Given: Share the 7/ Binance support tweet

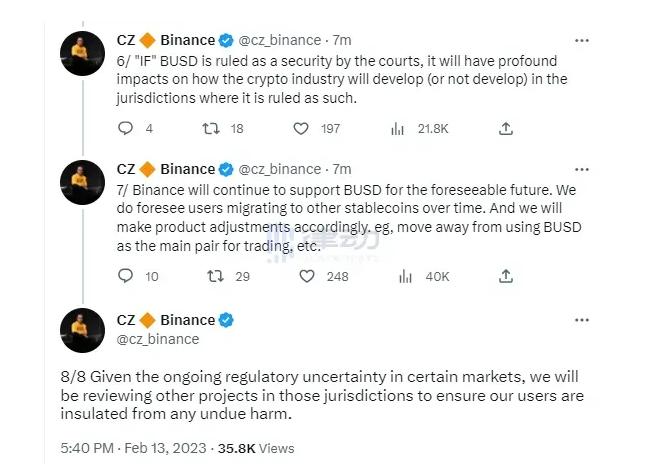Looking at the screenshot, I should click(506, 276).
